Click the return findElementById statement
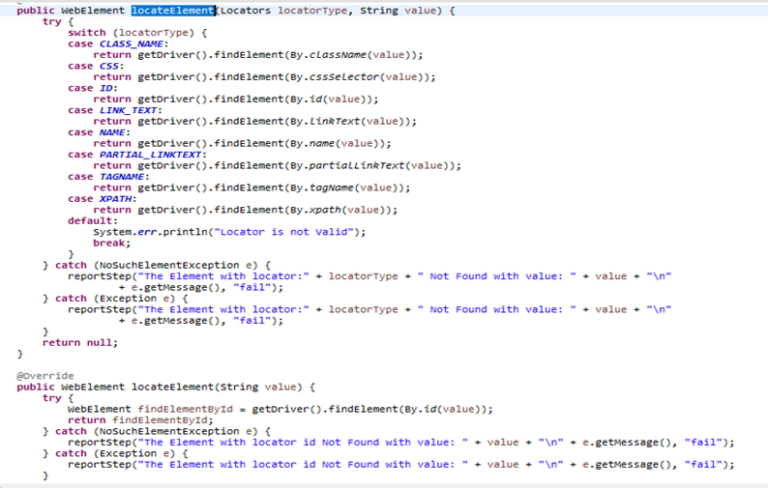768x488 pixels. (x=144, y=419)
